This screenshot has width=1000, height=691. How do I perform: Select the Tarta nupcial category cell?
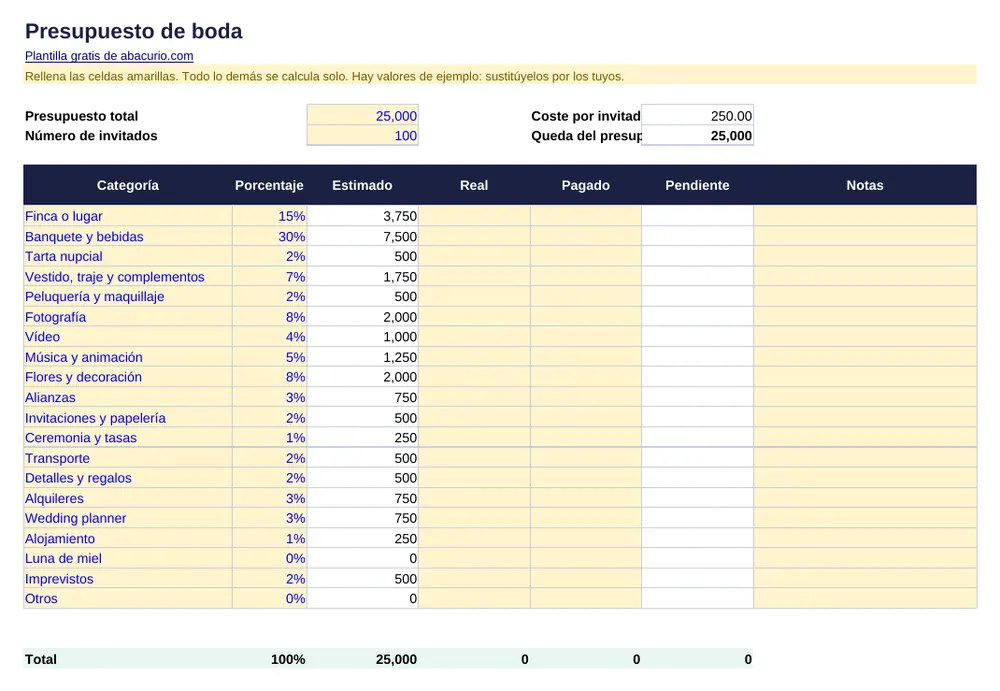click(x=128, y=256)
